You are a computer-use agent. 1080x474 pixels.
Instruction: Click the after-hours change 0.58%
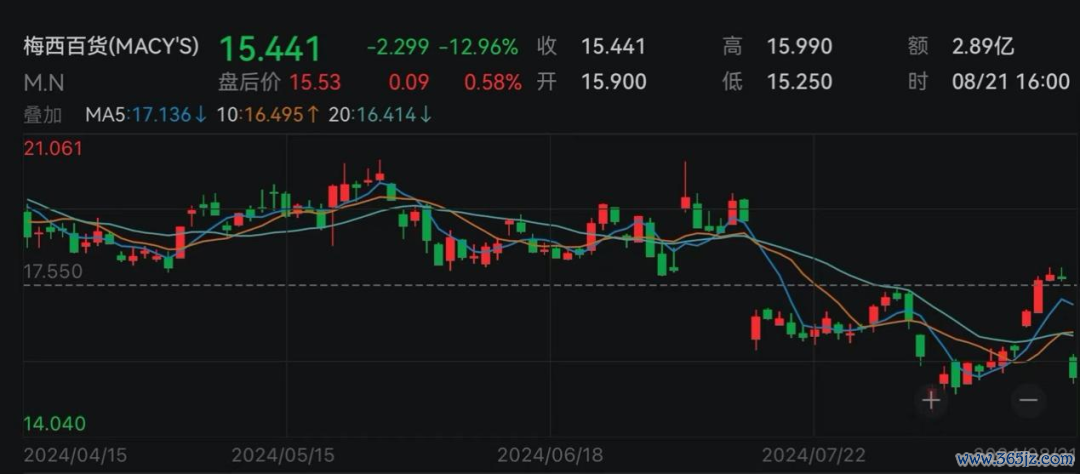(x=492, y=83)
